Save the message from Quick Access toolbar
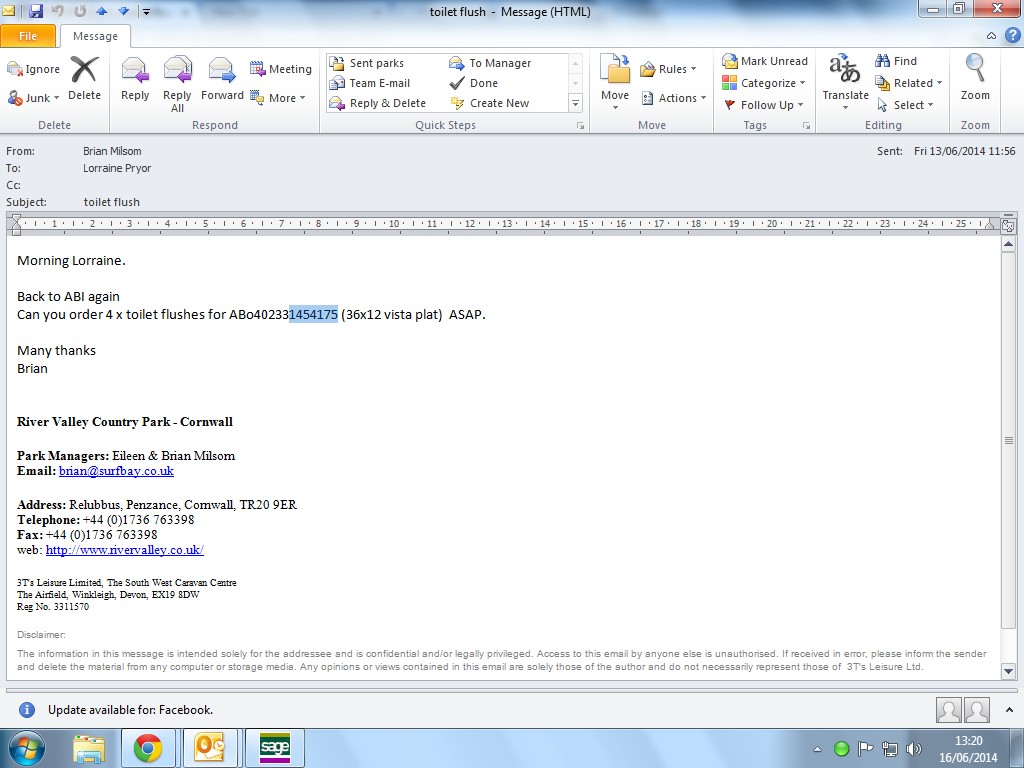The height and width of the screenshot is (768, 1024). click(36, 11)
